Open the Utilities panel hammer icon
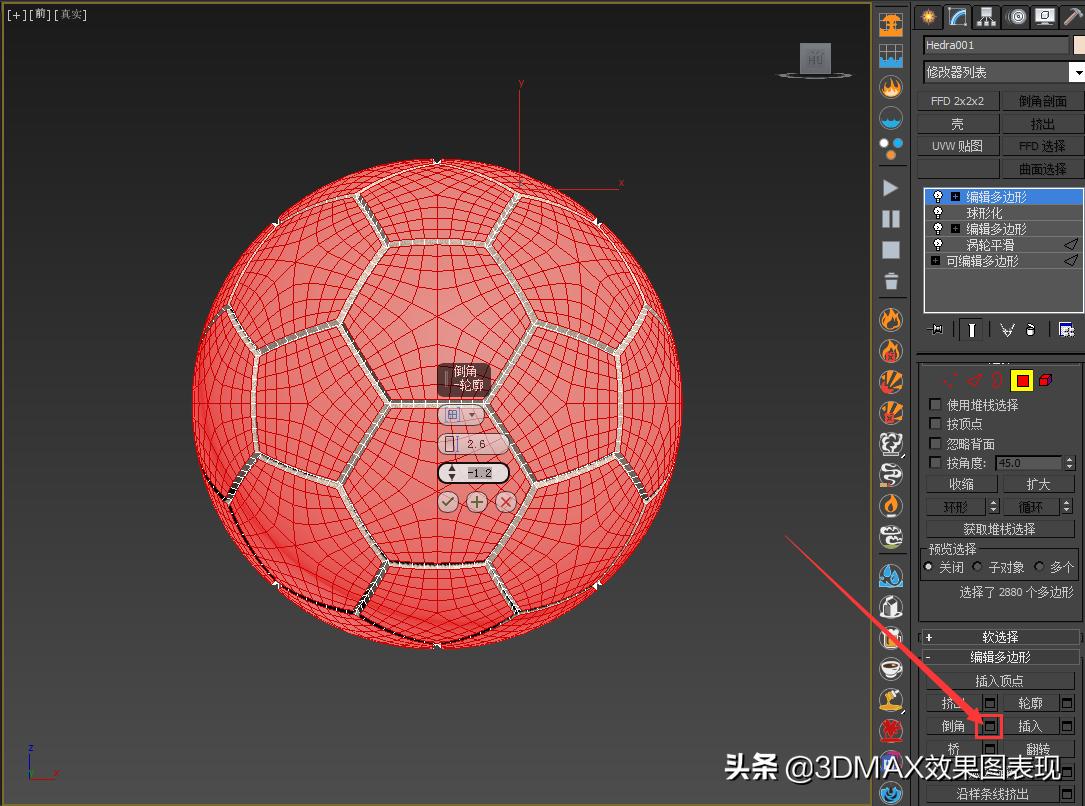Viewport: 1085px width, 806px height. tap(1072, 16)
